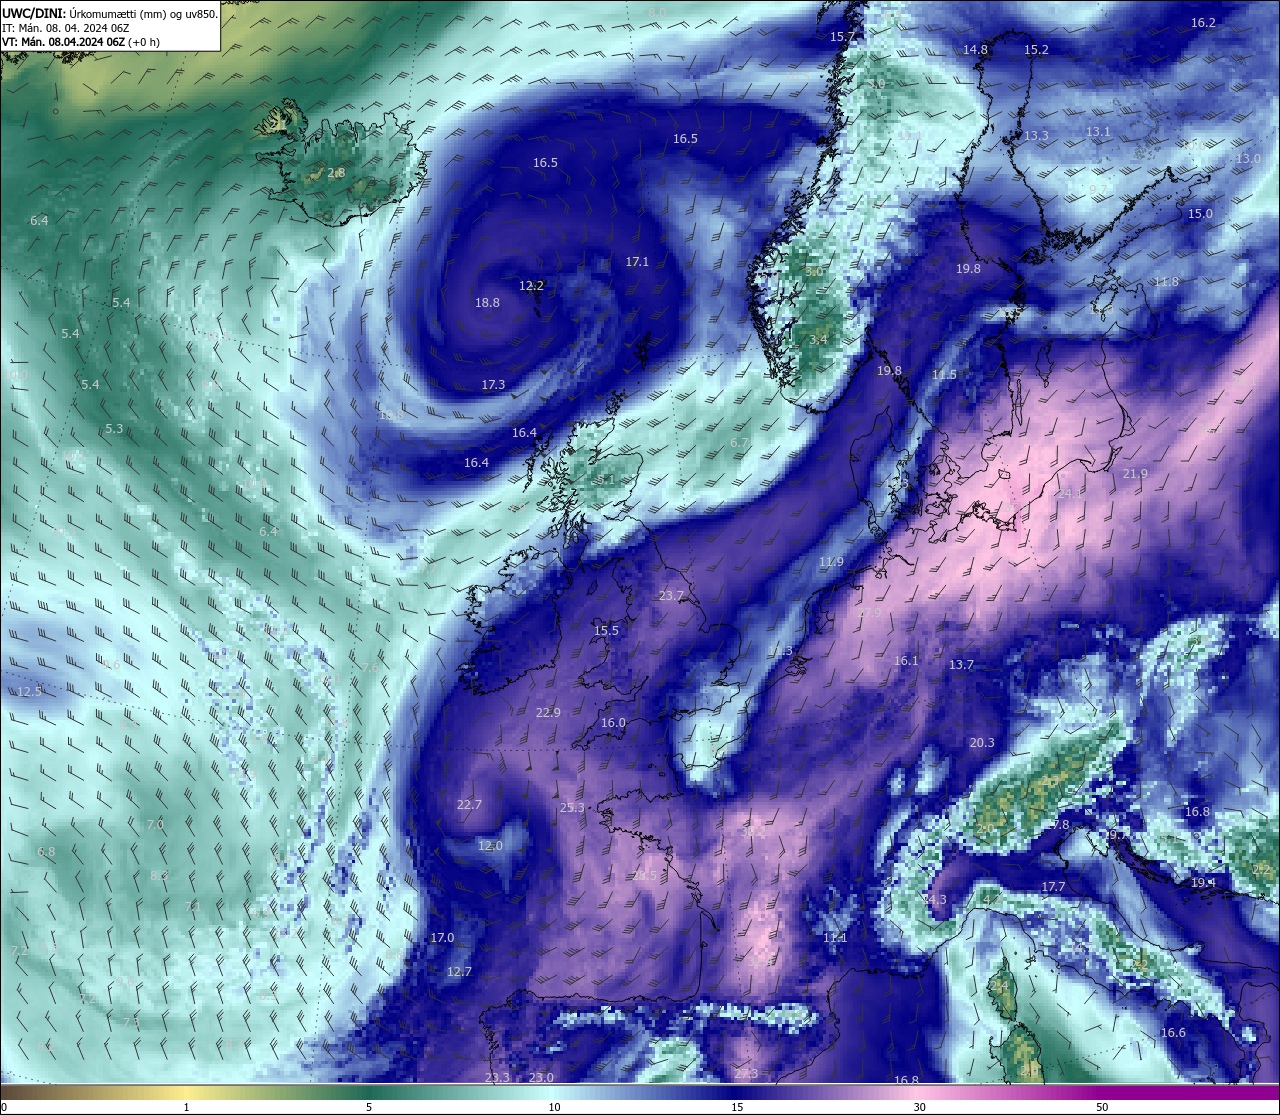Click the 11.9 map value
Screen dimensions: 1280x1115
point(831,562)
